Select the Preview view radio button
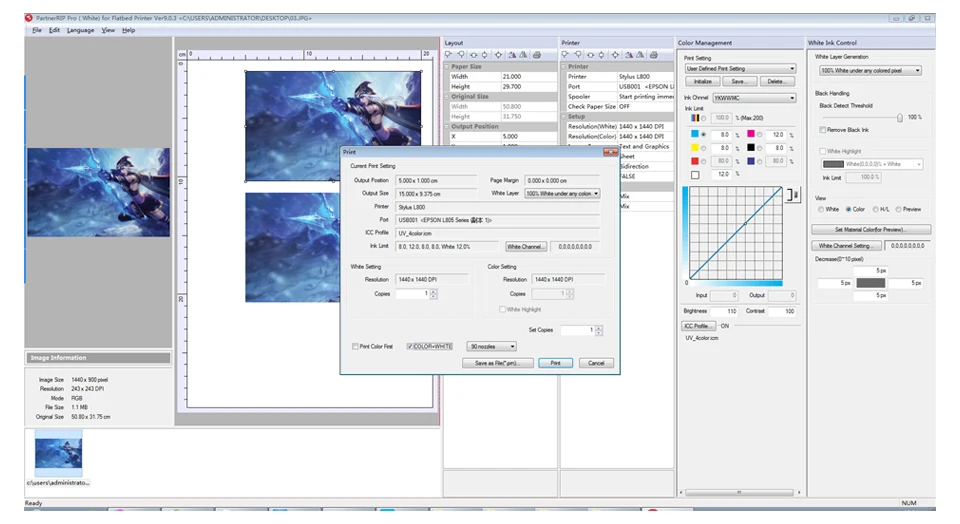The width and height of the screenshot is (960, 524). (898, 209)
